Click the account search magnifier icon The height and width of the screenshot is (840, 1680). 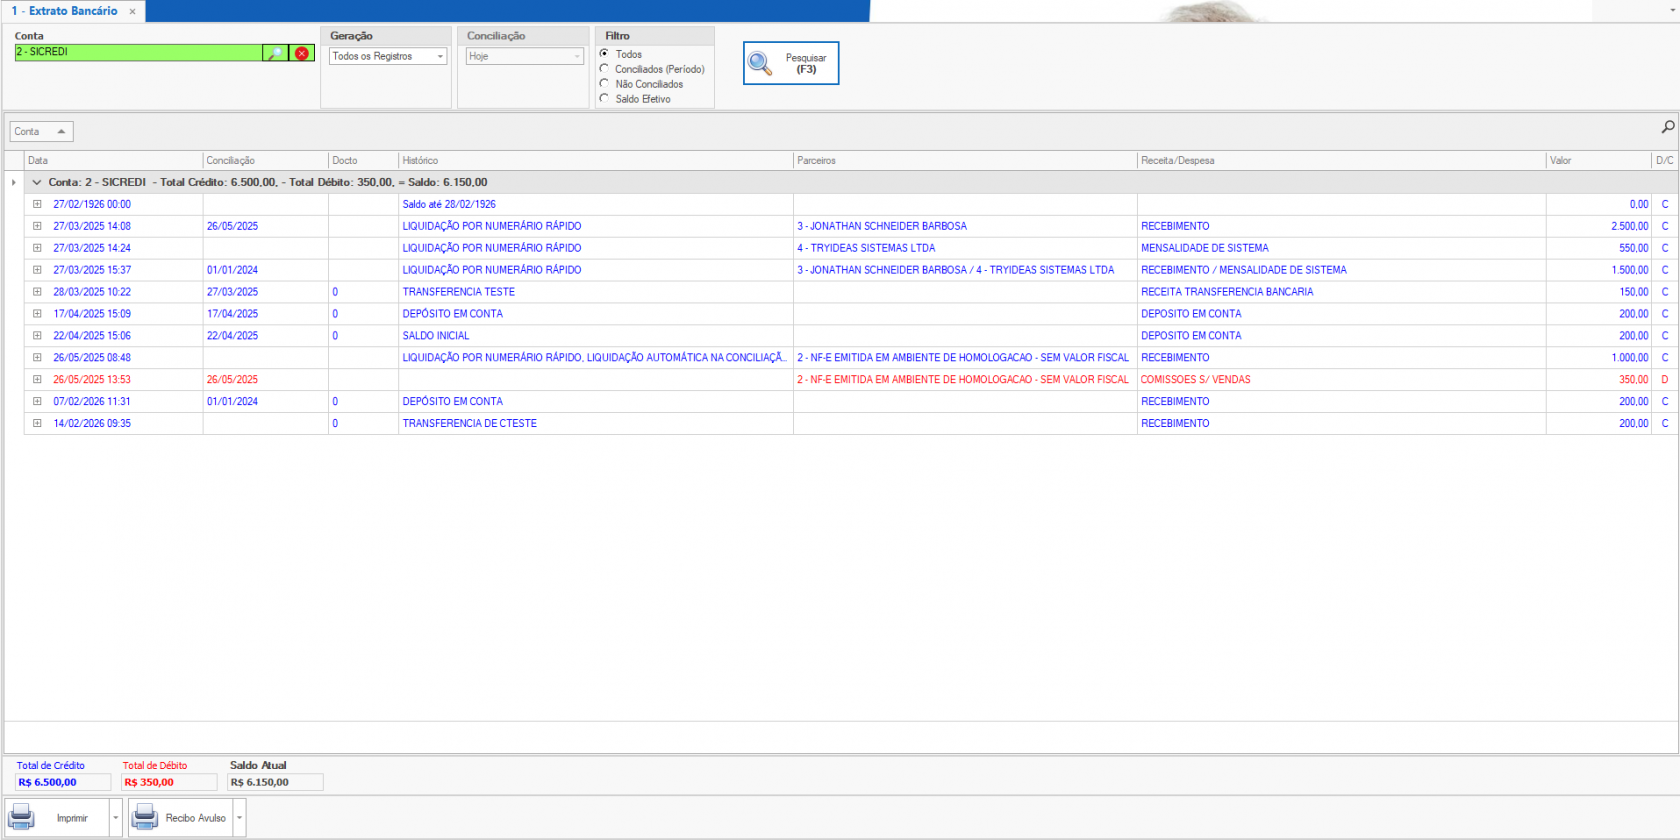click(275, 53)
